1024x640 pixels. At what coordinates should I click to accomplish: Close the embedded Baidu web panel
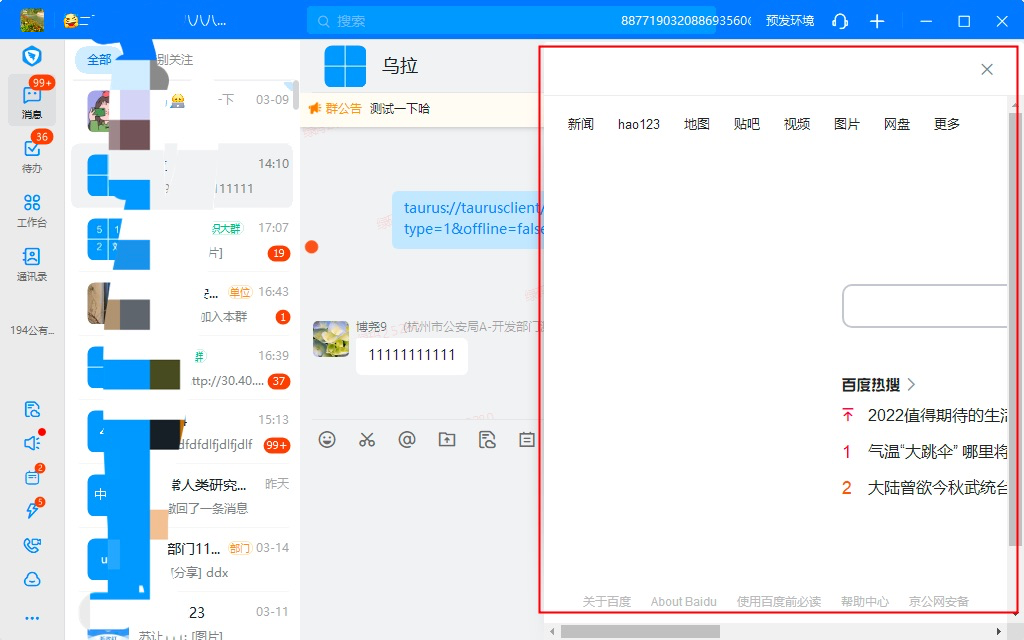[x=987, y=69]
